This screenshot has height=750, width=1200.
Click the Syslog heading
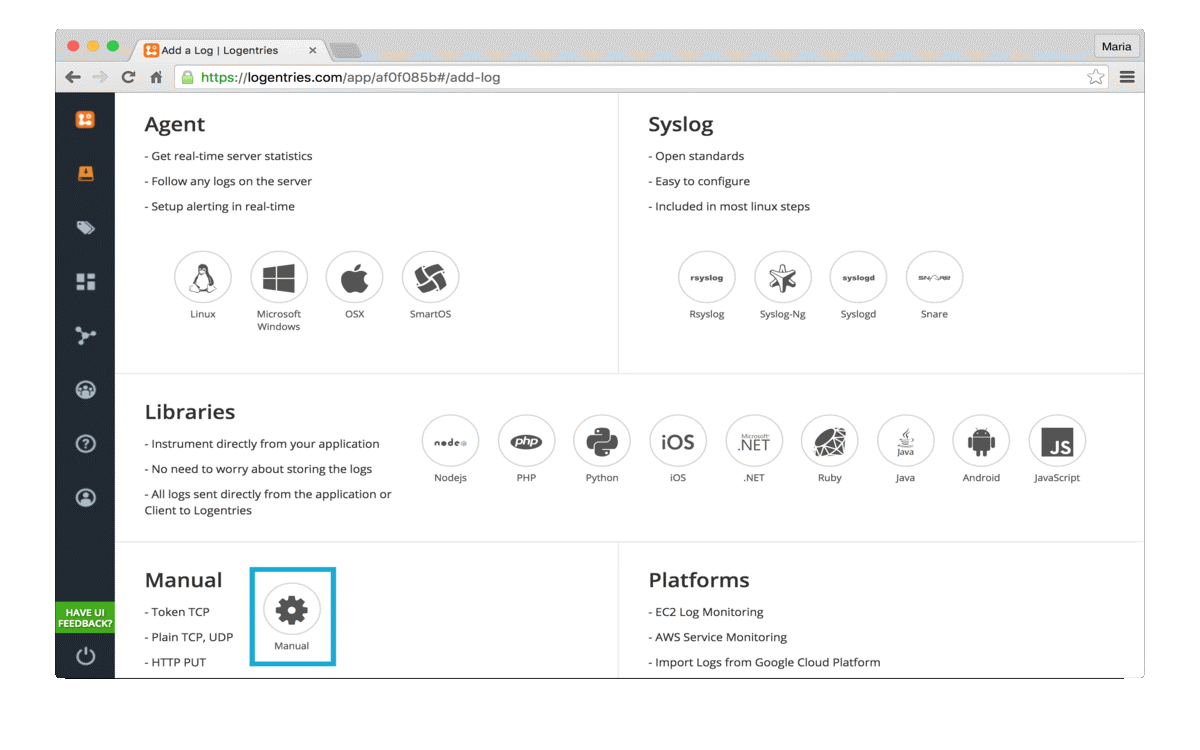(681, 124)
